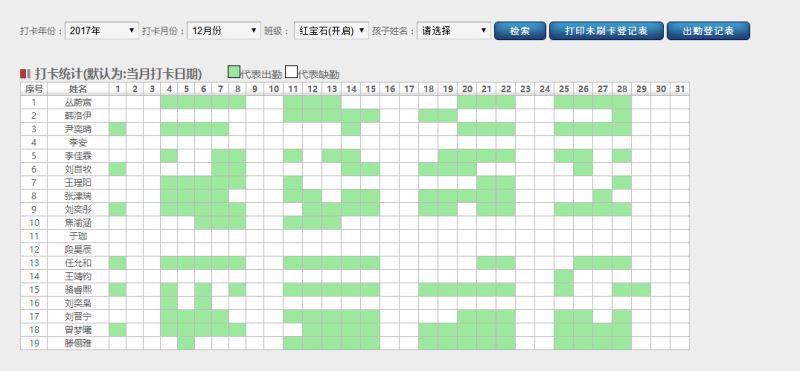Select day 15 column header

point(370,89)
